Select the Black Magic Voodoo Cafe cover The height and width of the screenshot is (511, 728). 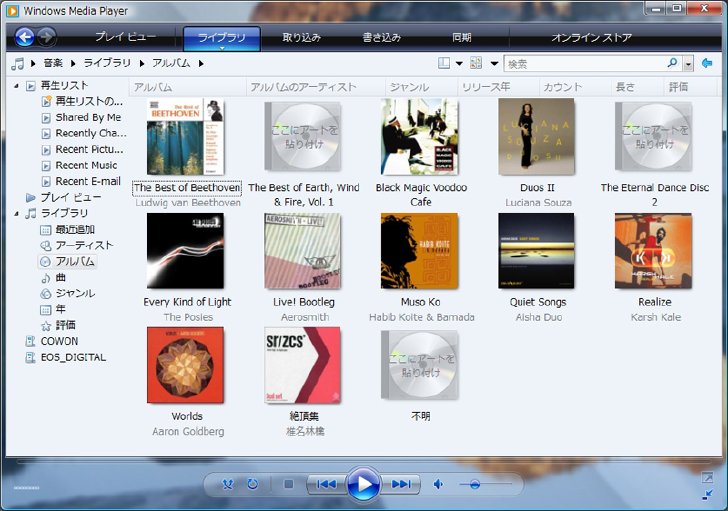point(420,136)
